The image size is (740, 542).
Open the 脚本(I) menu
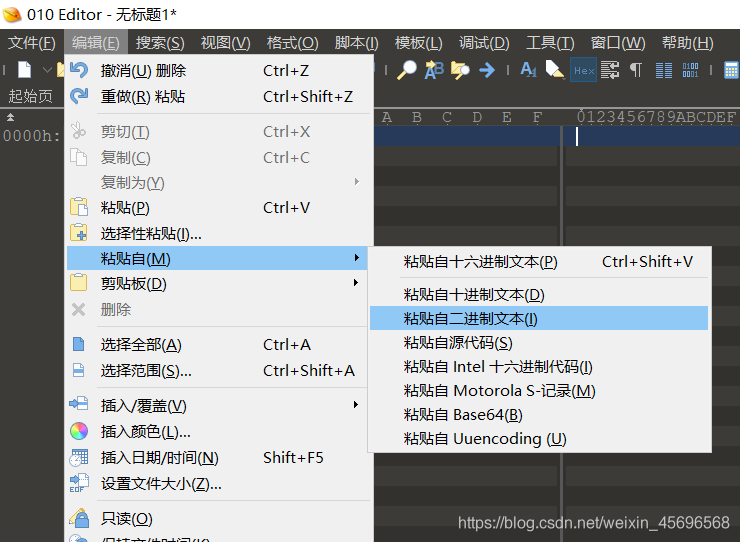(356, 43)
